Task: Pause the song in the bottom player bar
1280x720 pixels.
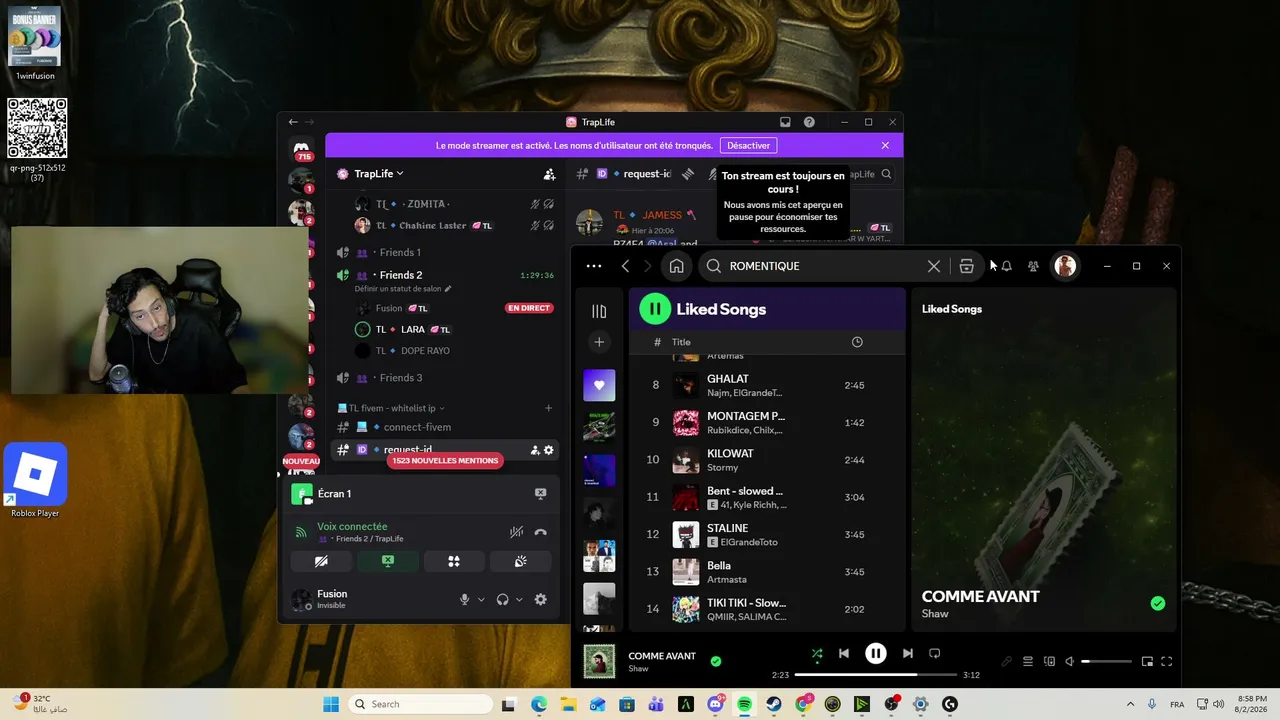Action: 875,654
